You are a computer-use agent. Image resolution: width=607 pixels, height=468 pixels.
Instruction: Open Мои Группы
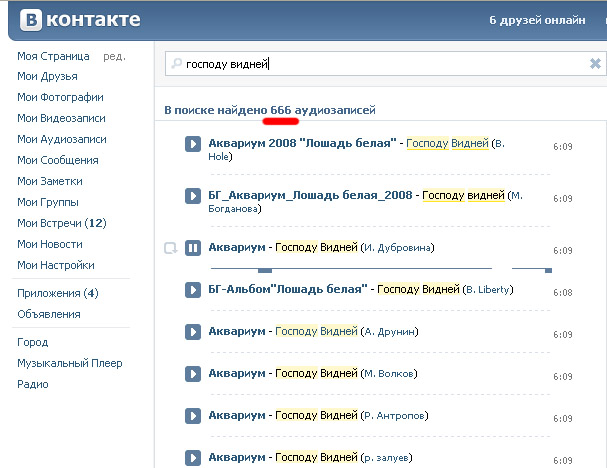(x=48, y=202)
